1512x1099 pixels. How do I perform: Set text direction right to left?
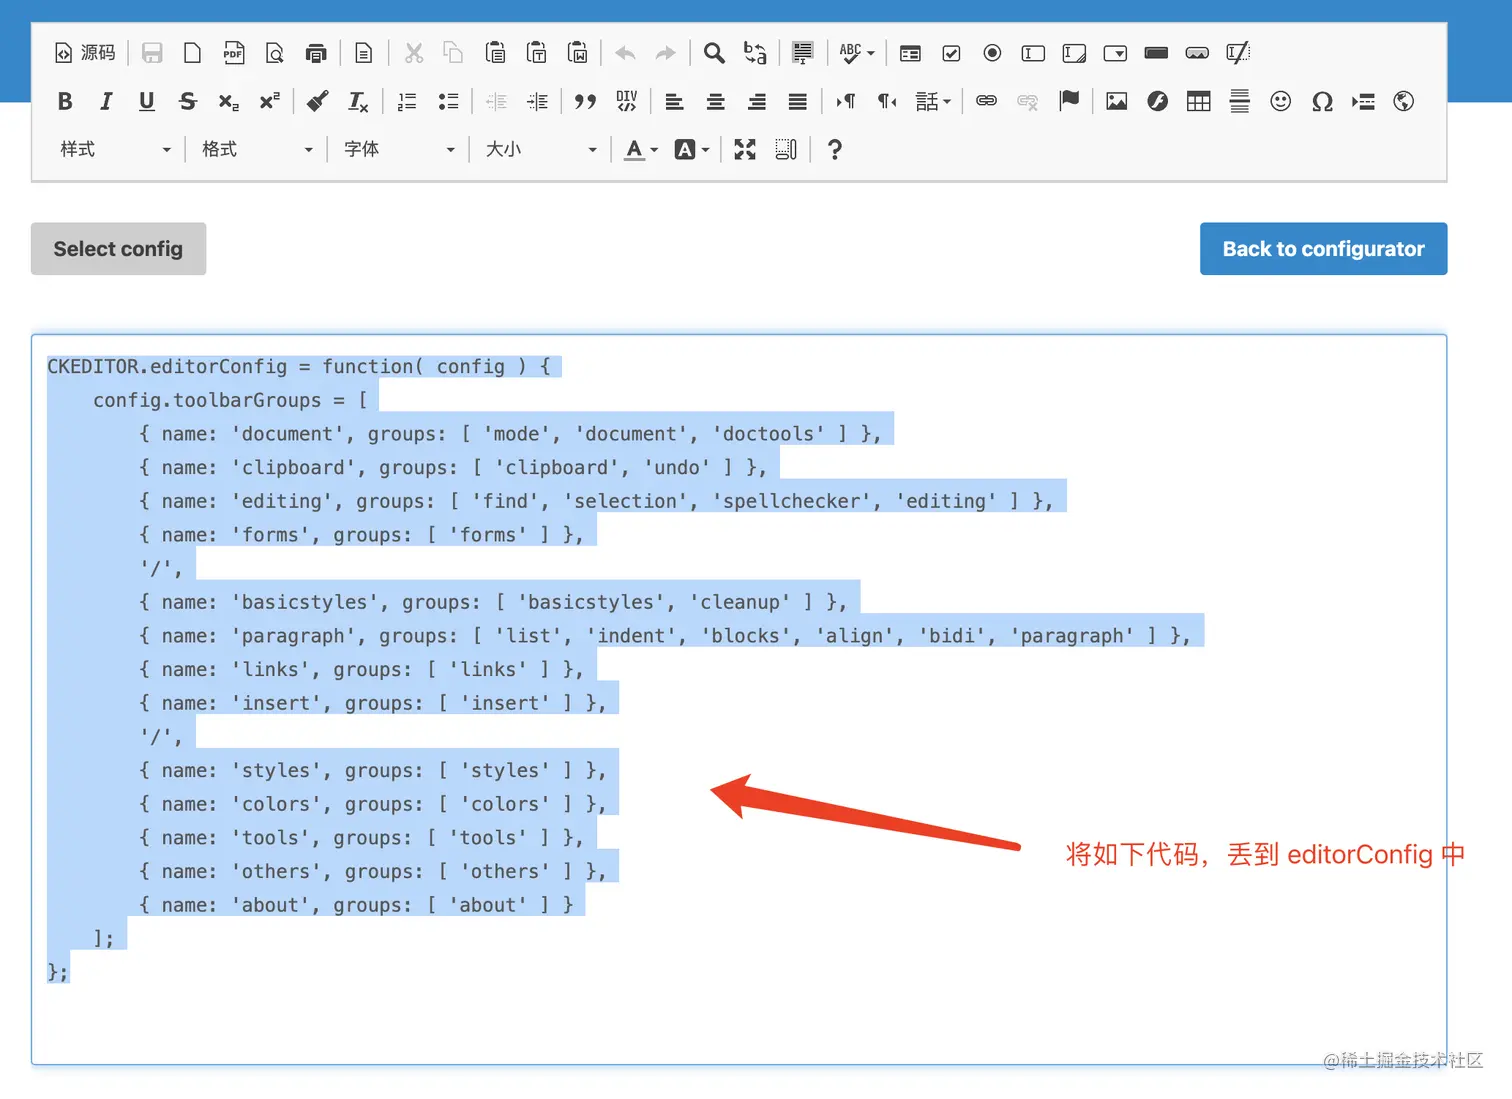887,101
